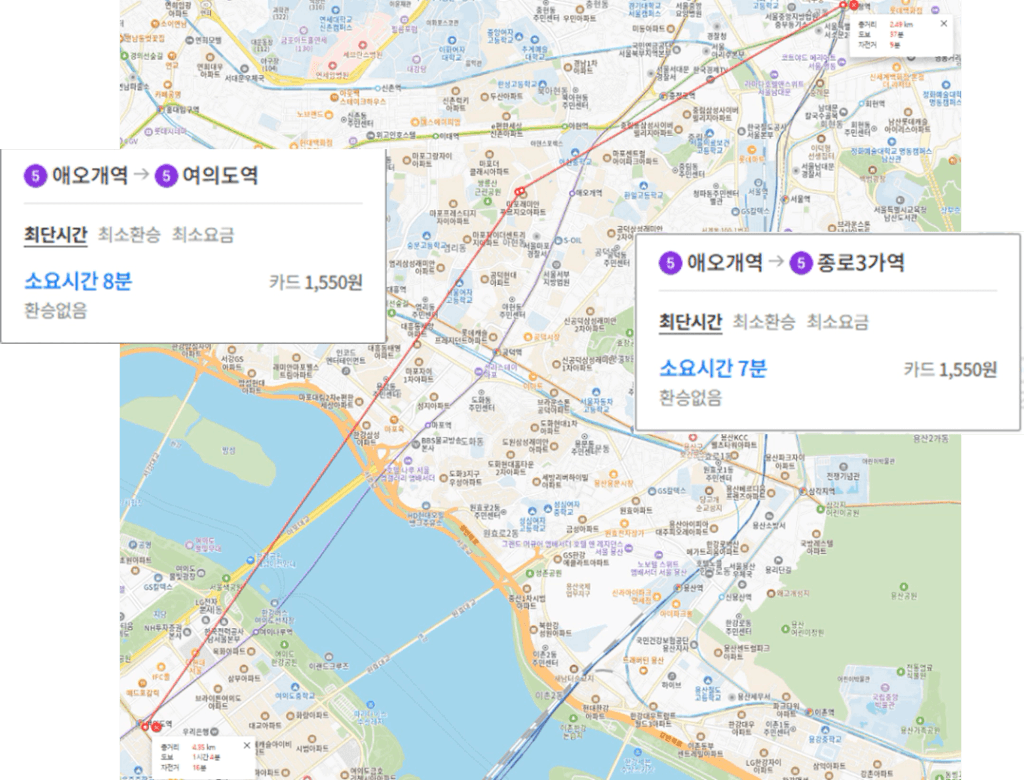Click 서울역 subway marker on map

pos(785,199)
